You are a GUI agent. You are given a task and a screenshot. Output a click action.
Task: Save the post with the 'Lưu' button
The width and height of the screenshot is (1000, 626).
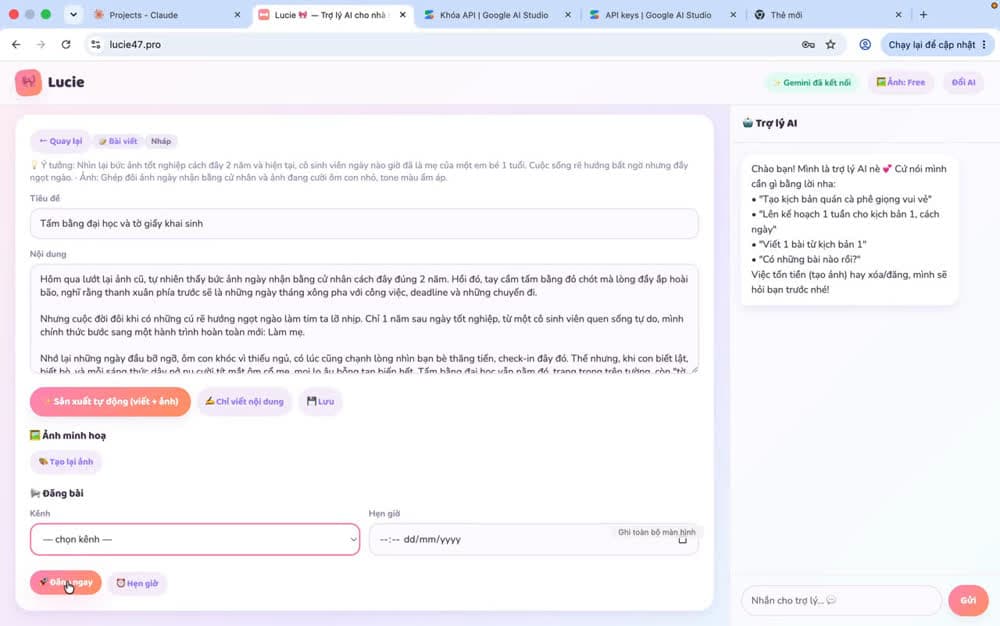click(320, 402)
